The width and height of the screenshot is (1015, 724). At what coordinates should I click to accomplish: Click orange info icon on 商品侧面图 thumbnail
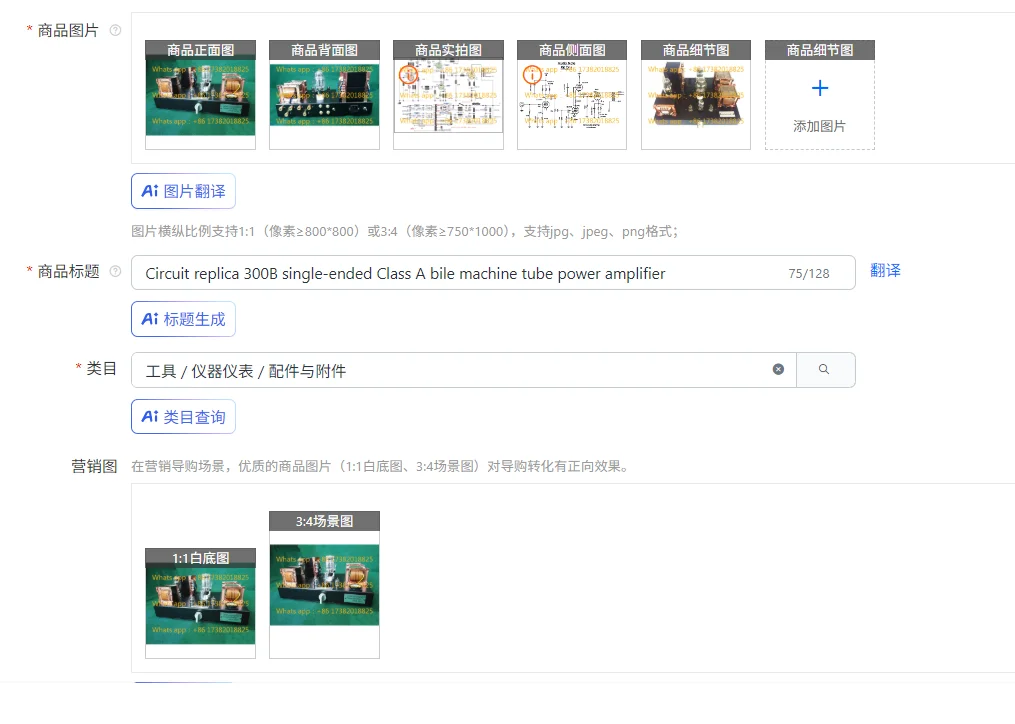pos(532,74)
